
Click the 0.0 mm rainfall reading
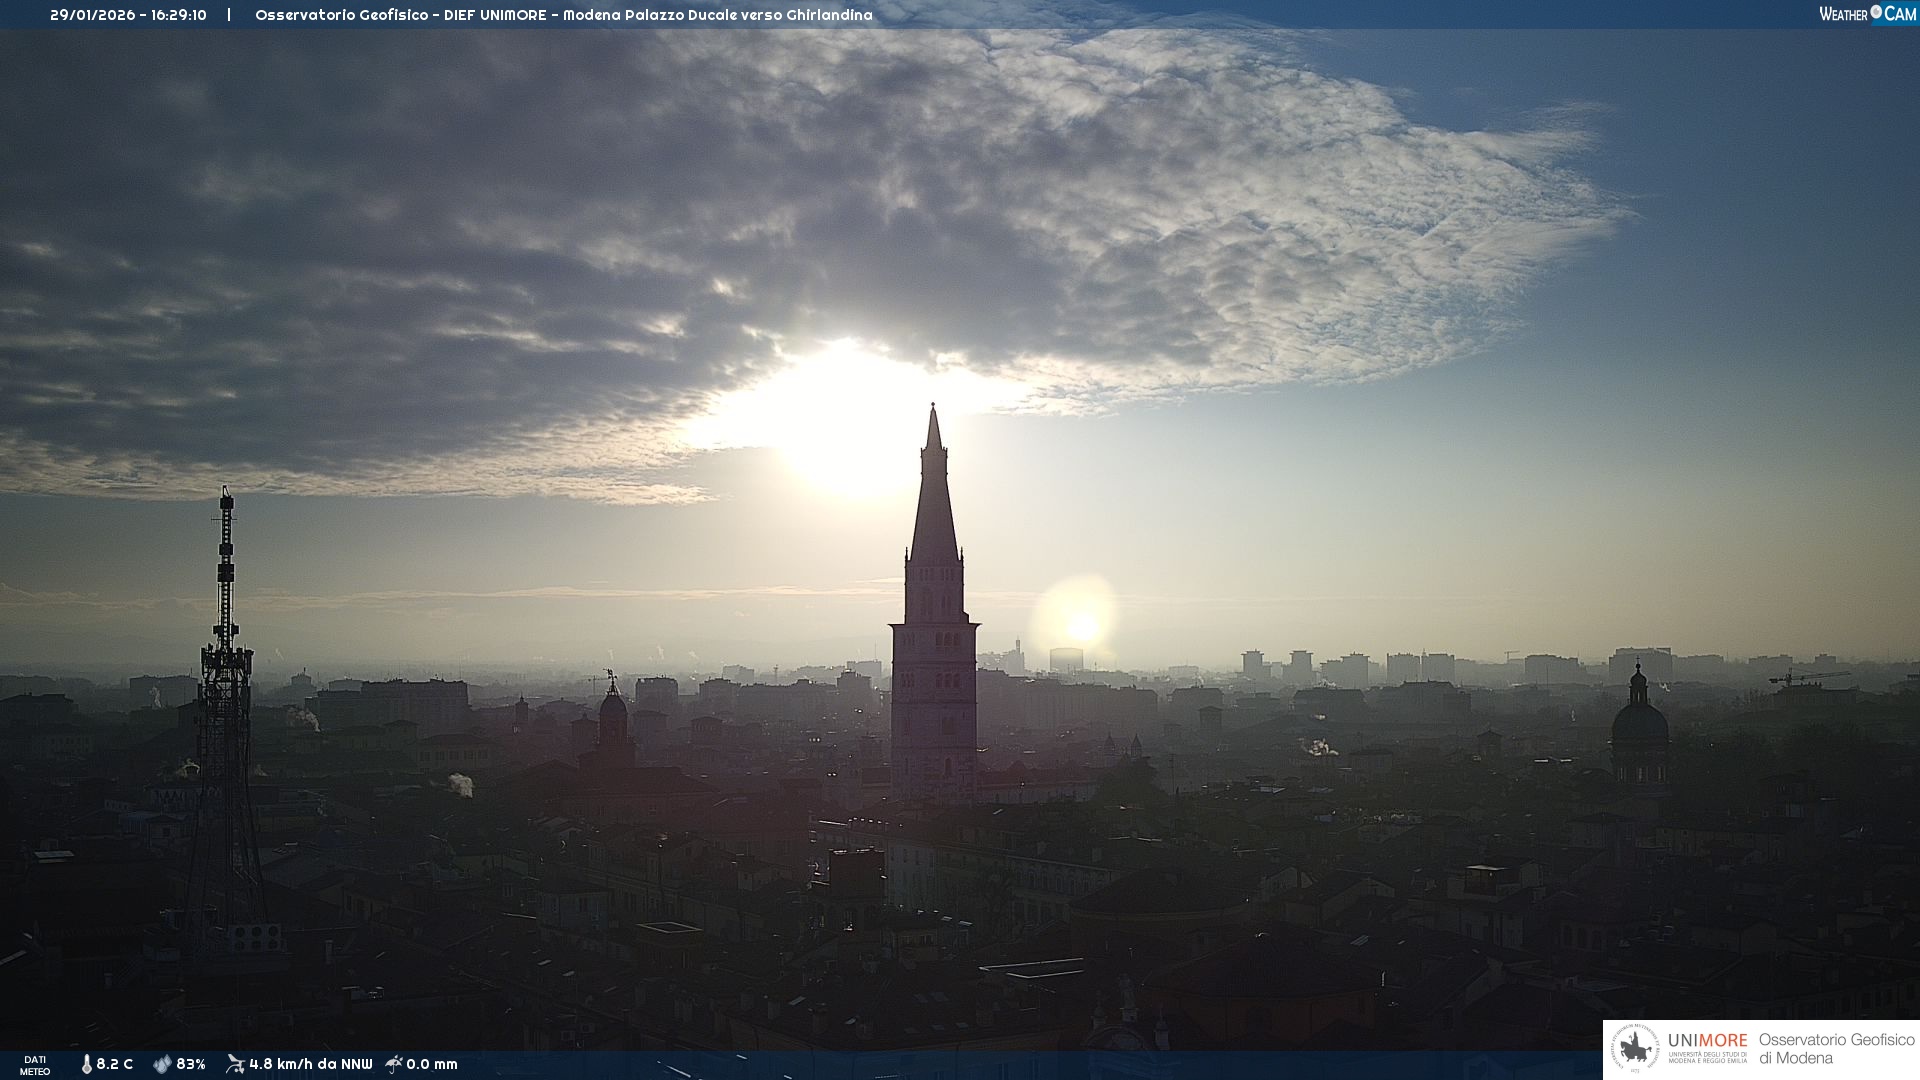tap(432, 1064)
